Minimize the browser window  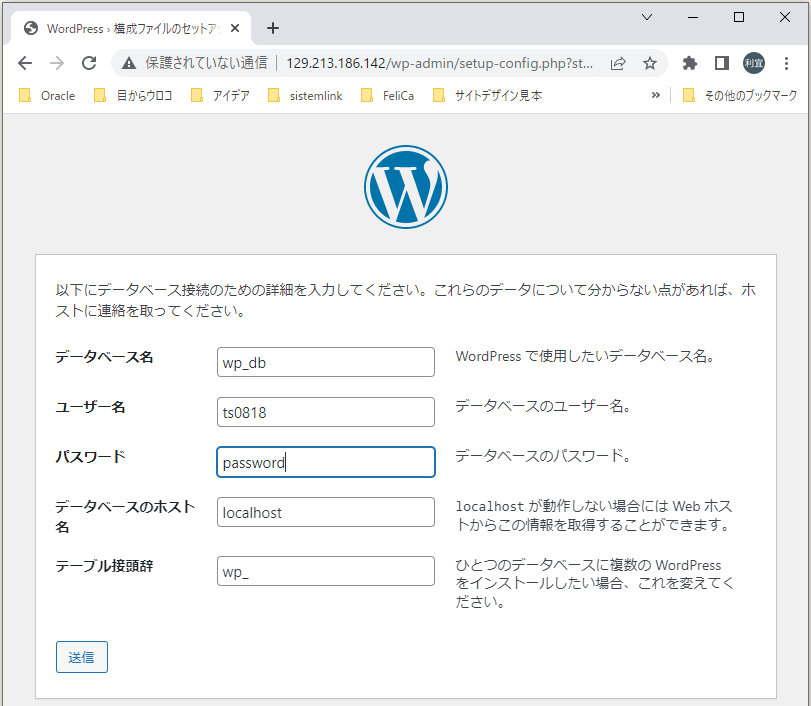pos(693,17)
